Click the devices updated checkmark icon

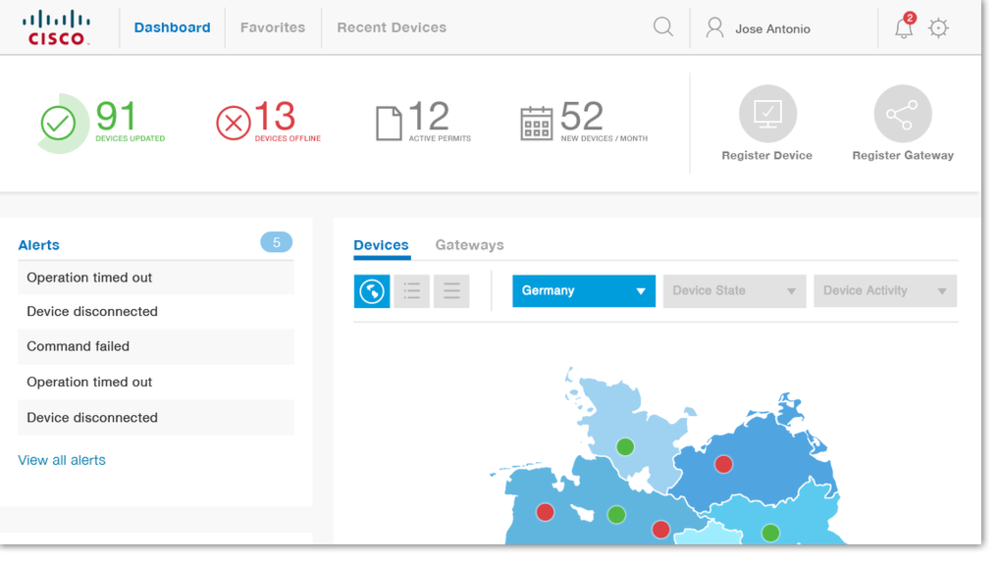(58, 123)
